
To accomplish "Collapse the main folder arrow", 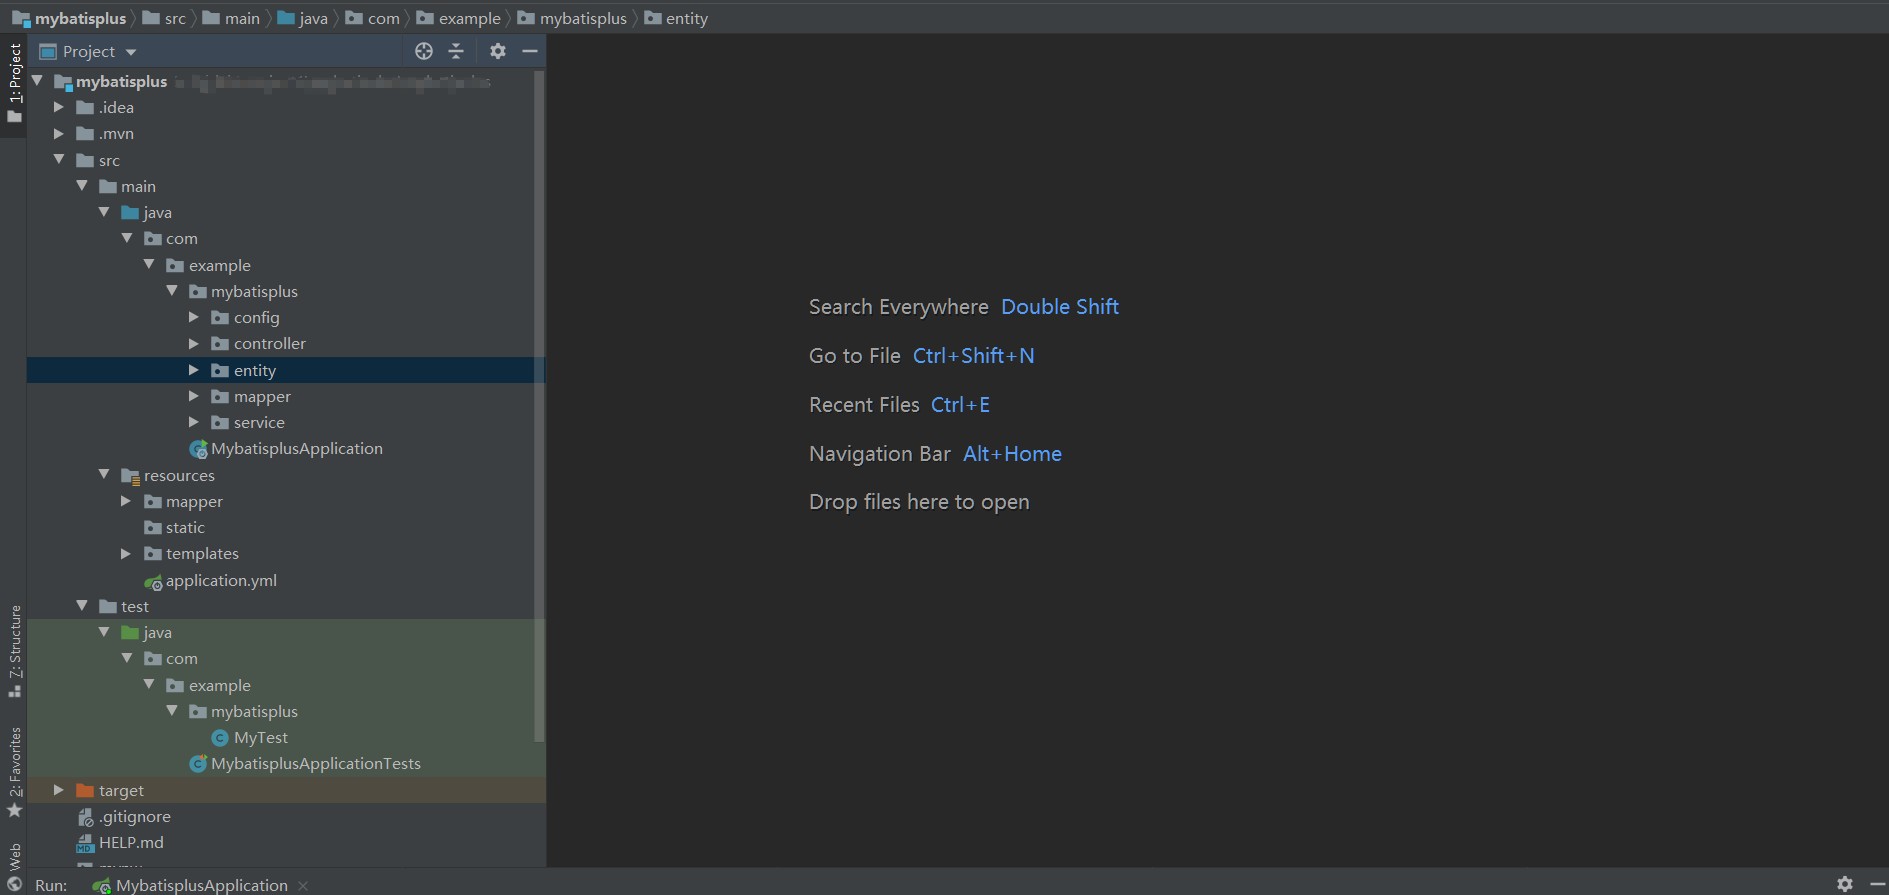I will [82, 185].
